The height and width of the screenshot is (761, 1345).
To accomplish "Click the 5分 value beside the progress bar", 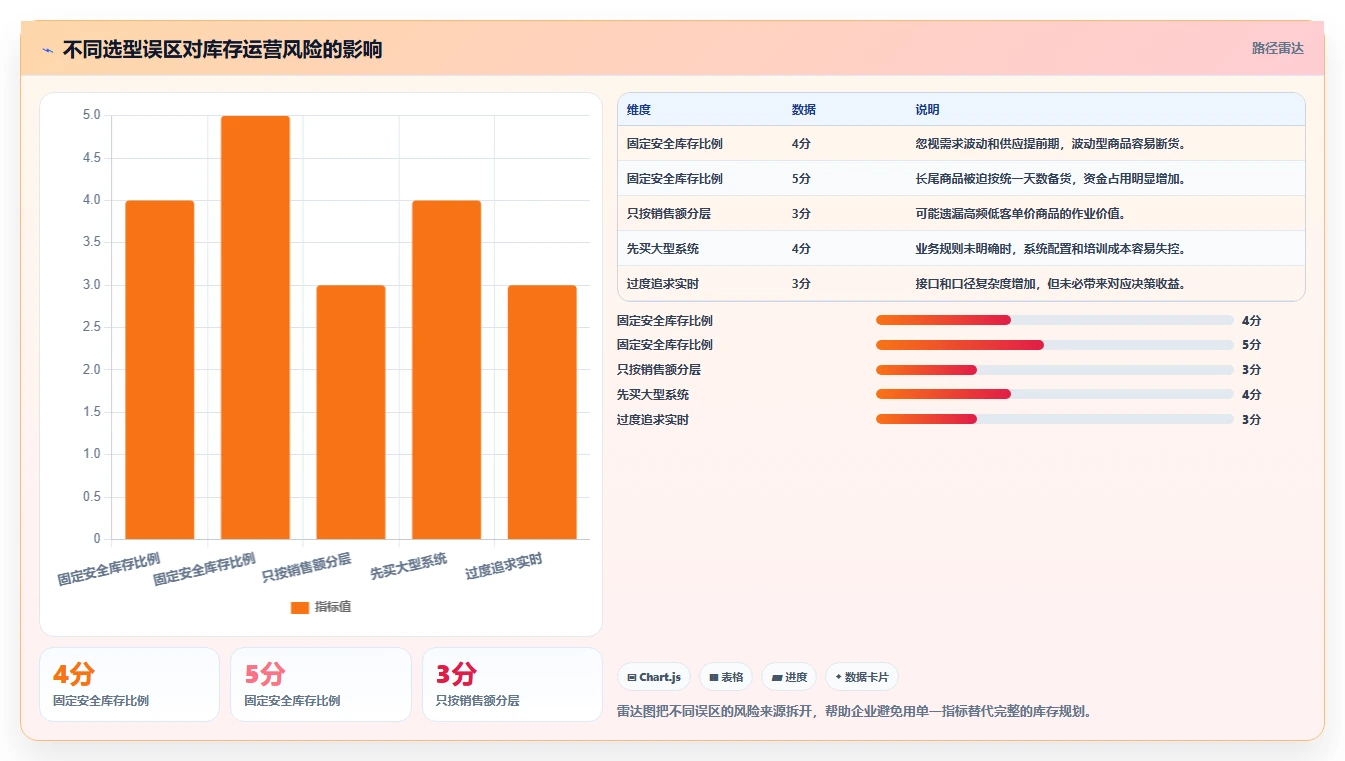I will (1251, 345).
